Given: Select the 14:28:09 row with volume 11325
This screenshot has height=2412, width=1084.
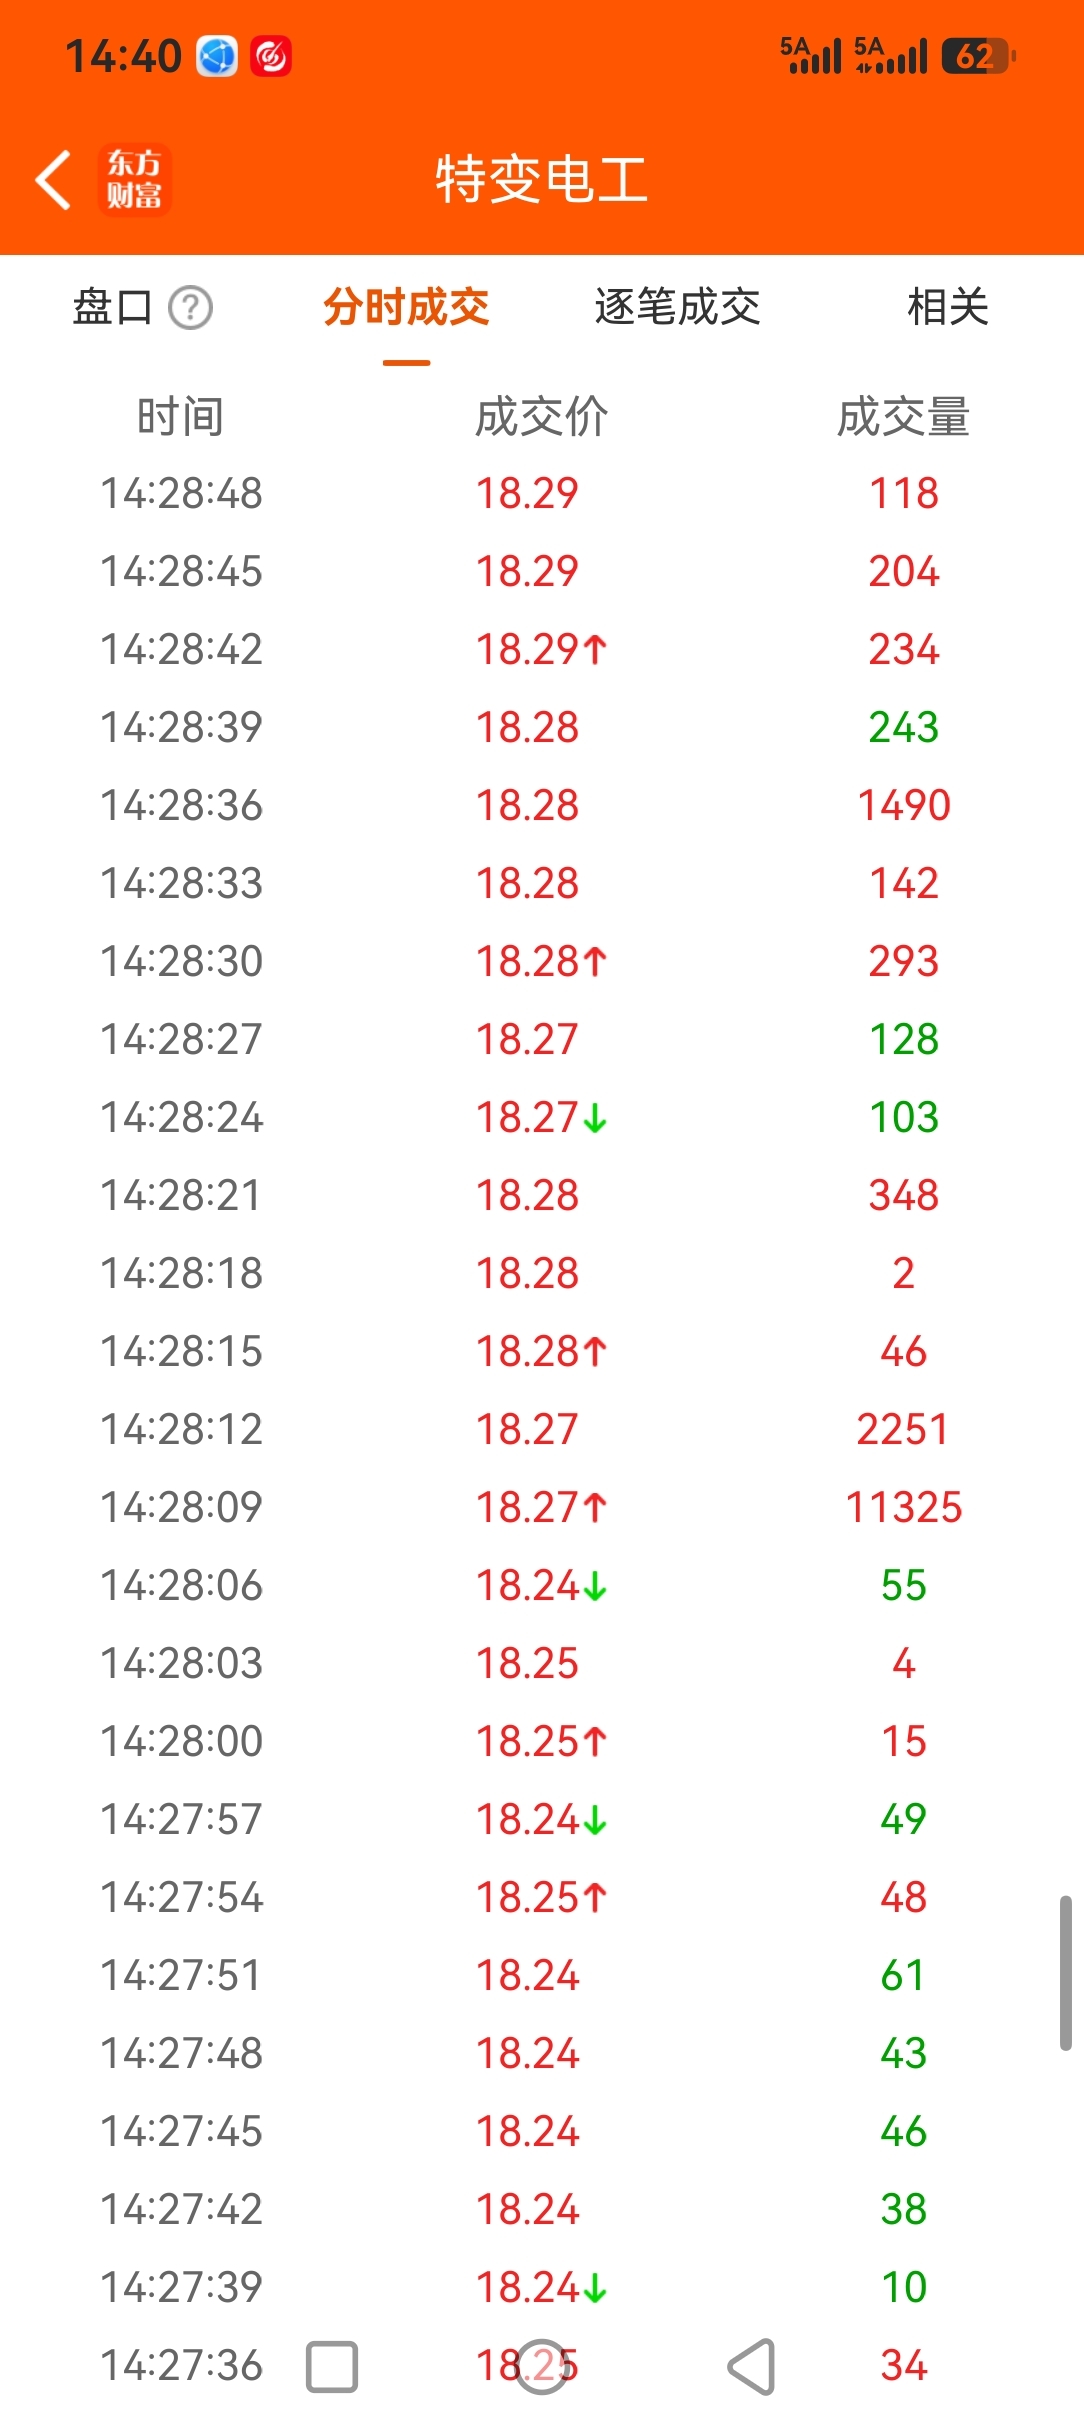Looking at the screenshot, I should tap(542, 1507).
